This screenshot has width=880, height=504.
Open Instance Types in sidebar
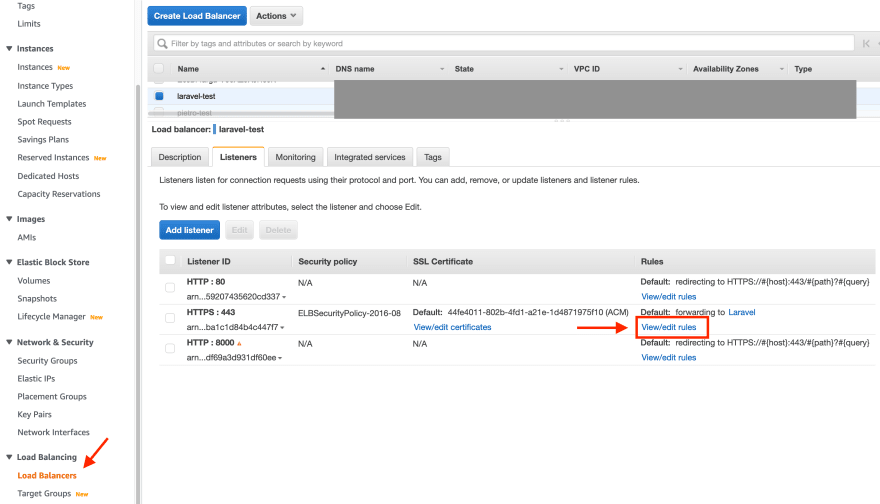pos(45,86)
